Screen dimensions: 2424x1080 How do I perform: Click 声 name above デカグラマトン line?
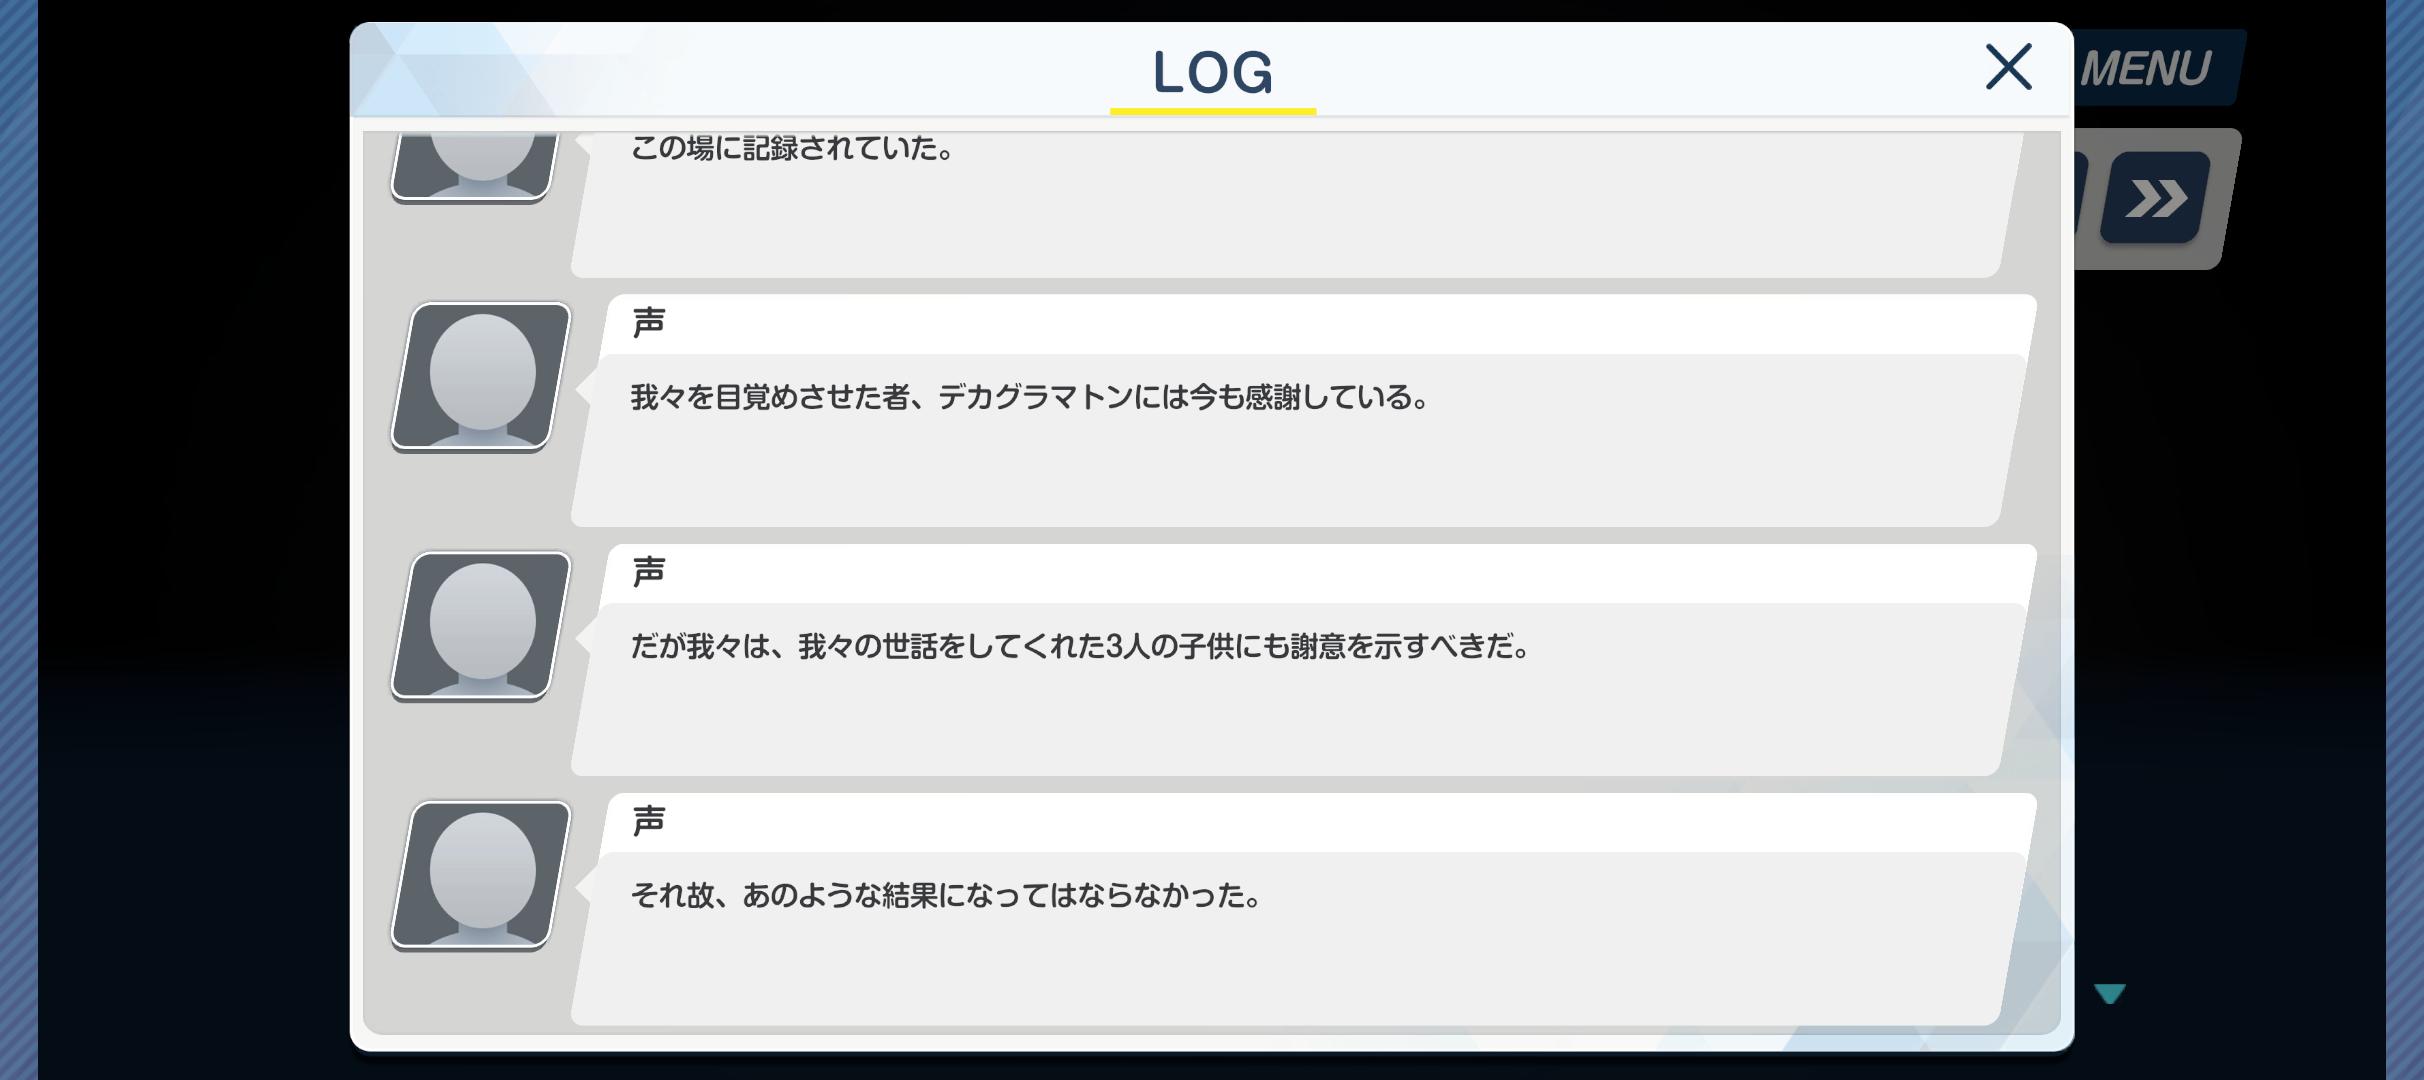649,322
